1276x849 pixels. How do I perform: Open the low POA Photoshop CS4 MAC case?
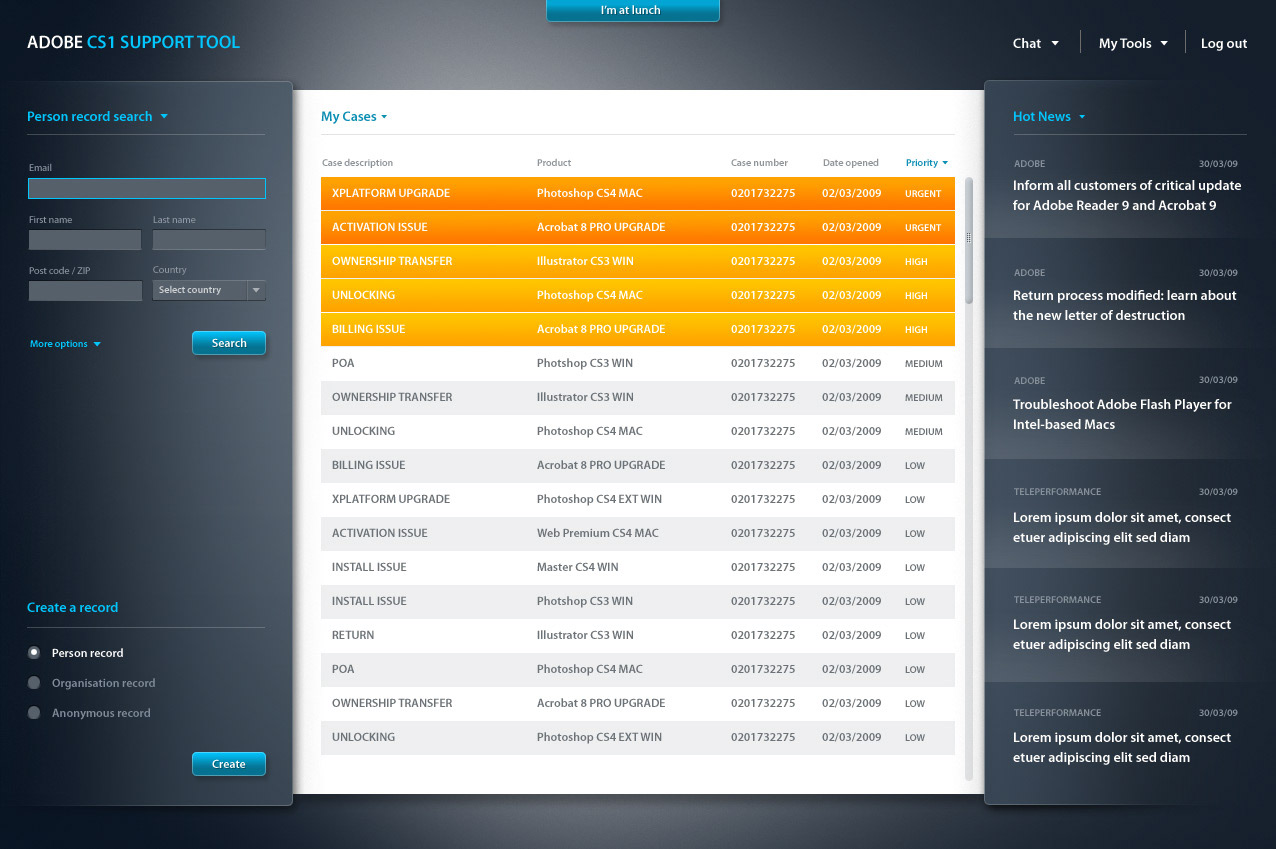click(638, 669)
